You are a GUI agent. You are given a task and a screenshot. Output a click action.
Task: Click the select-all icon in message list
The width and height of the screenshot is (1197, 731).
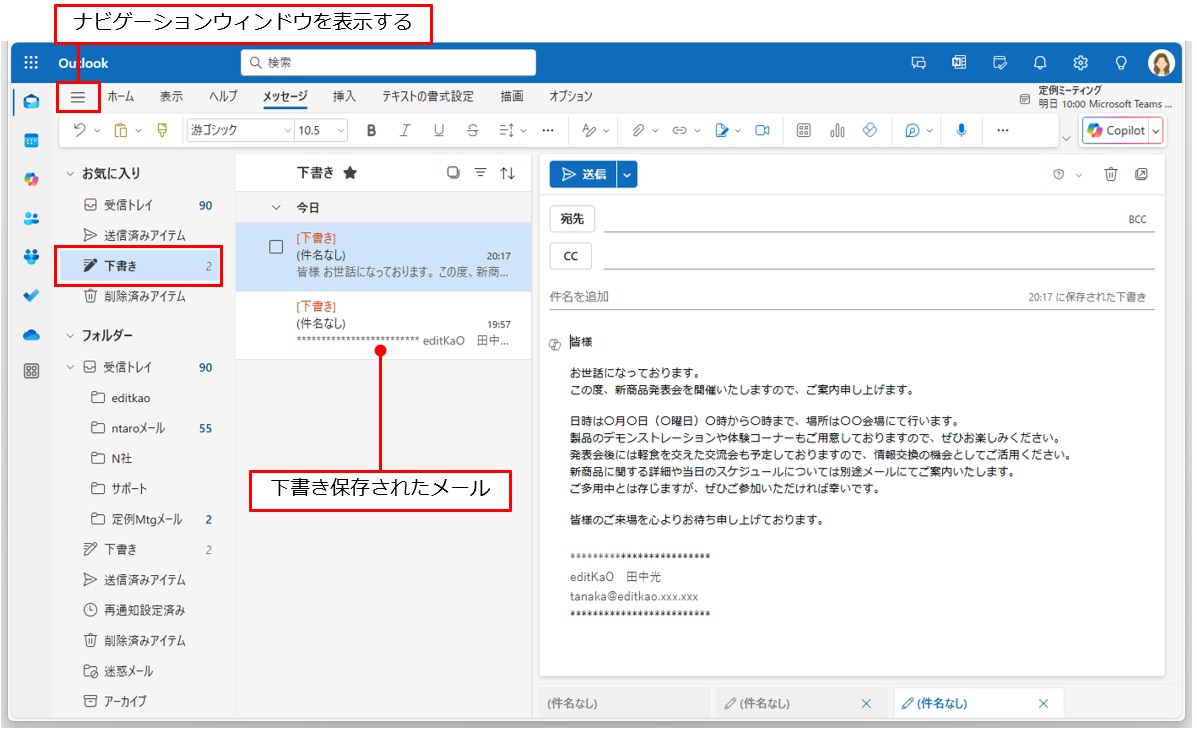[453, 172]
